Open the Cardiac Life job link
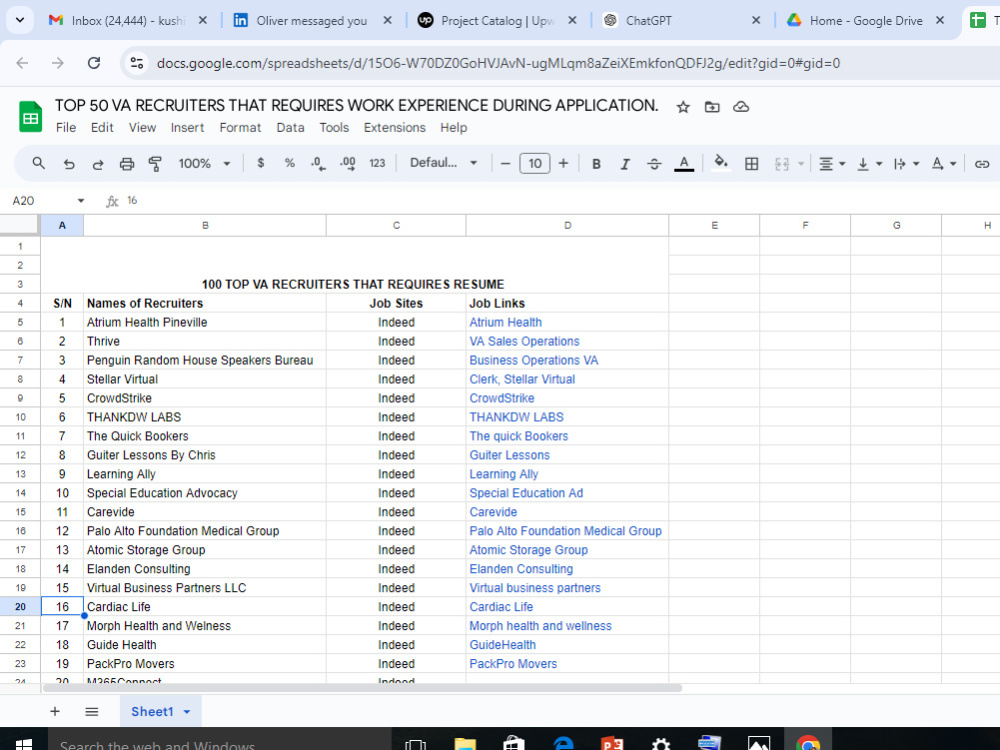 pos(501,607)
